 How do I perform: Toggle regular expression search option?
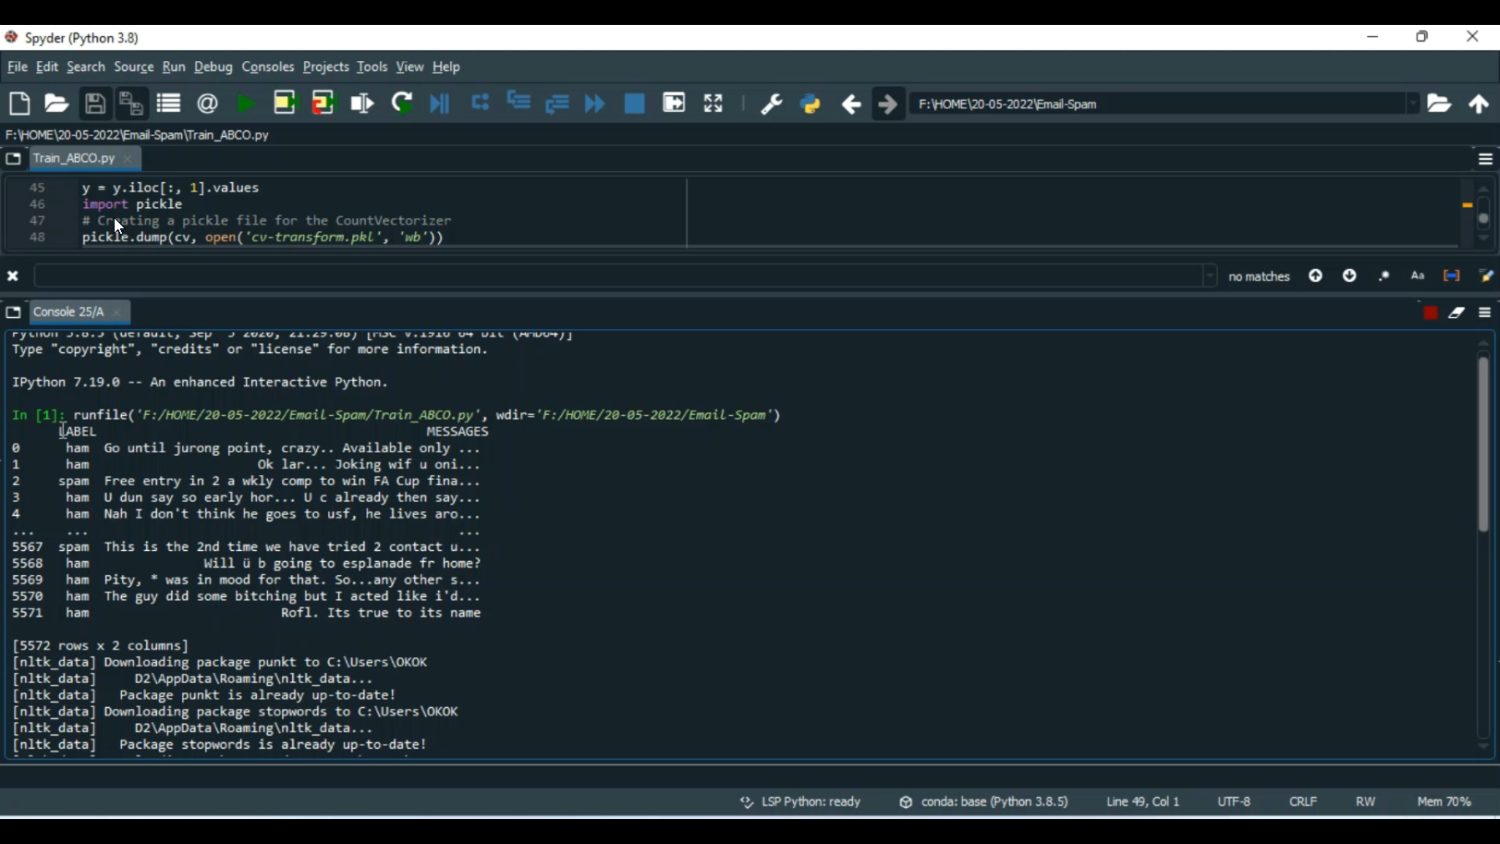(x=1384, y=276)
